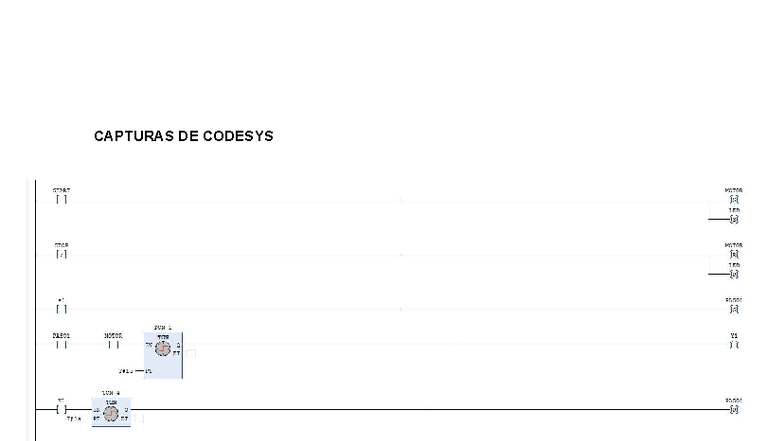Select the LED reset coil on second rung

[x=734, y=273]
